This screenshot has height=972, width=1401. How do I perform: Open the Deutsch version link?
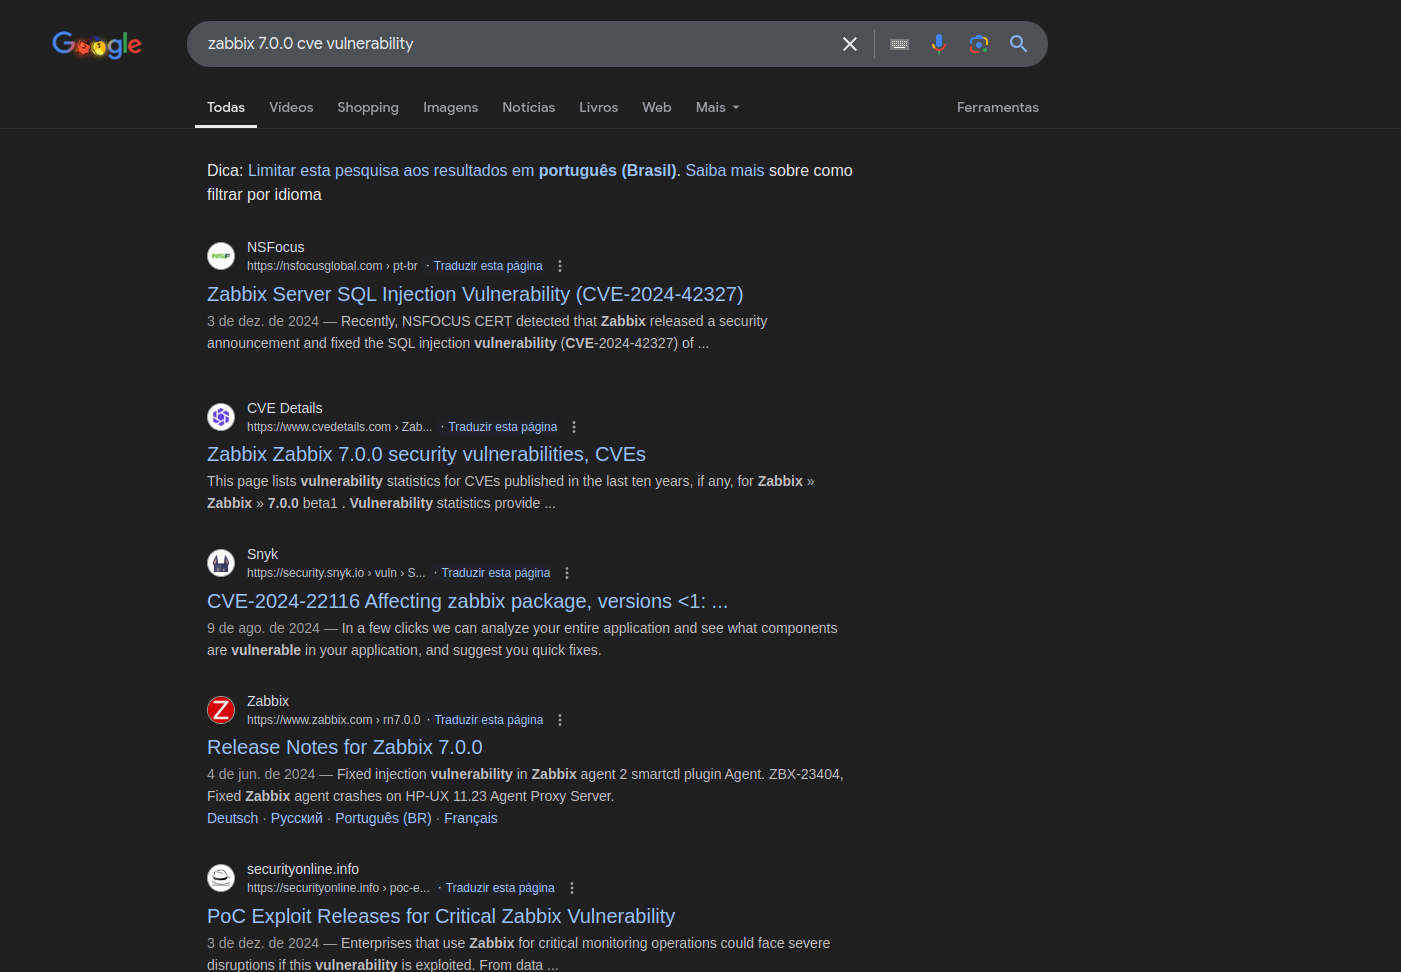coord(232,818)
